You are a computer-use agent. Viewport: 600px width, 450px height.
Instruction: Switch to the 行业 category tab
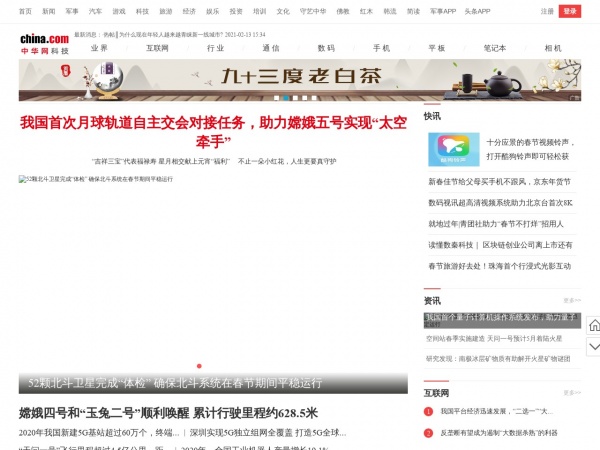[x=215, y=48]
